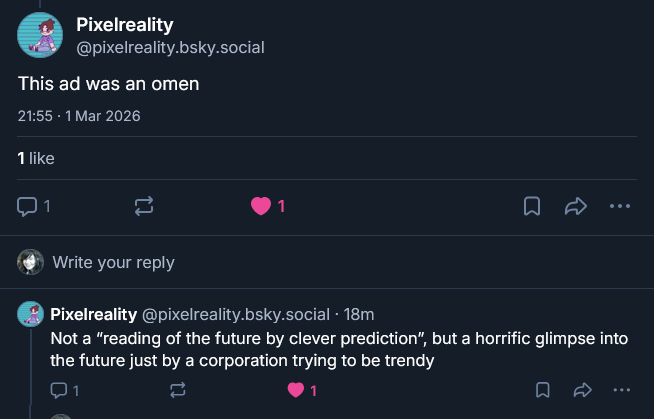The height and width of the screenshot is (419, 654).
Task: Open the post timestamp 21:55 · 1 Mar 2026
Action: [79, 116]
